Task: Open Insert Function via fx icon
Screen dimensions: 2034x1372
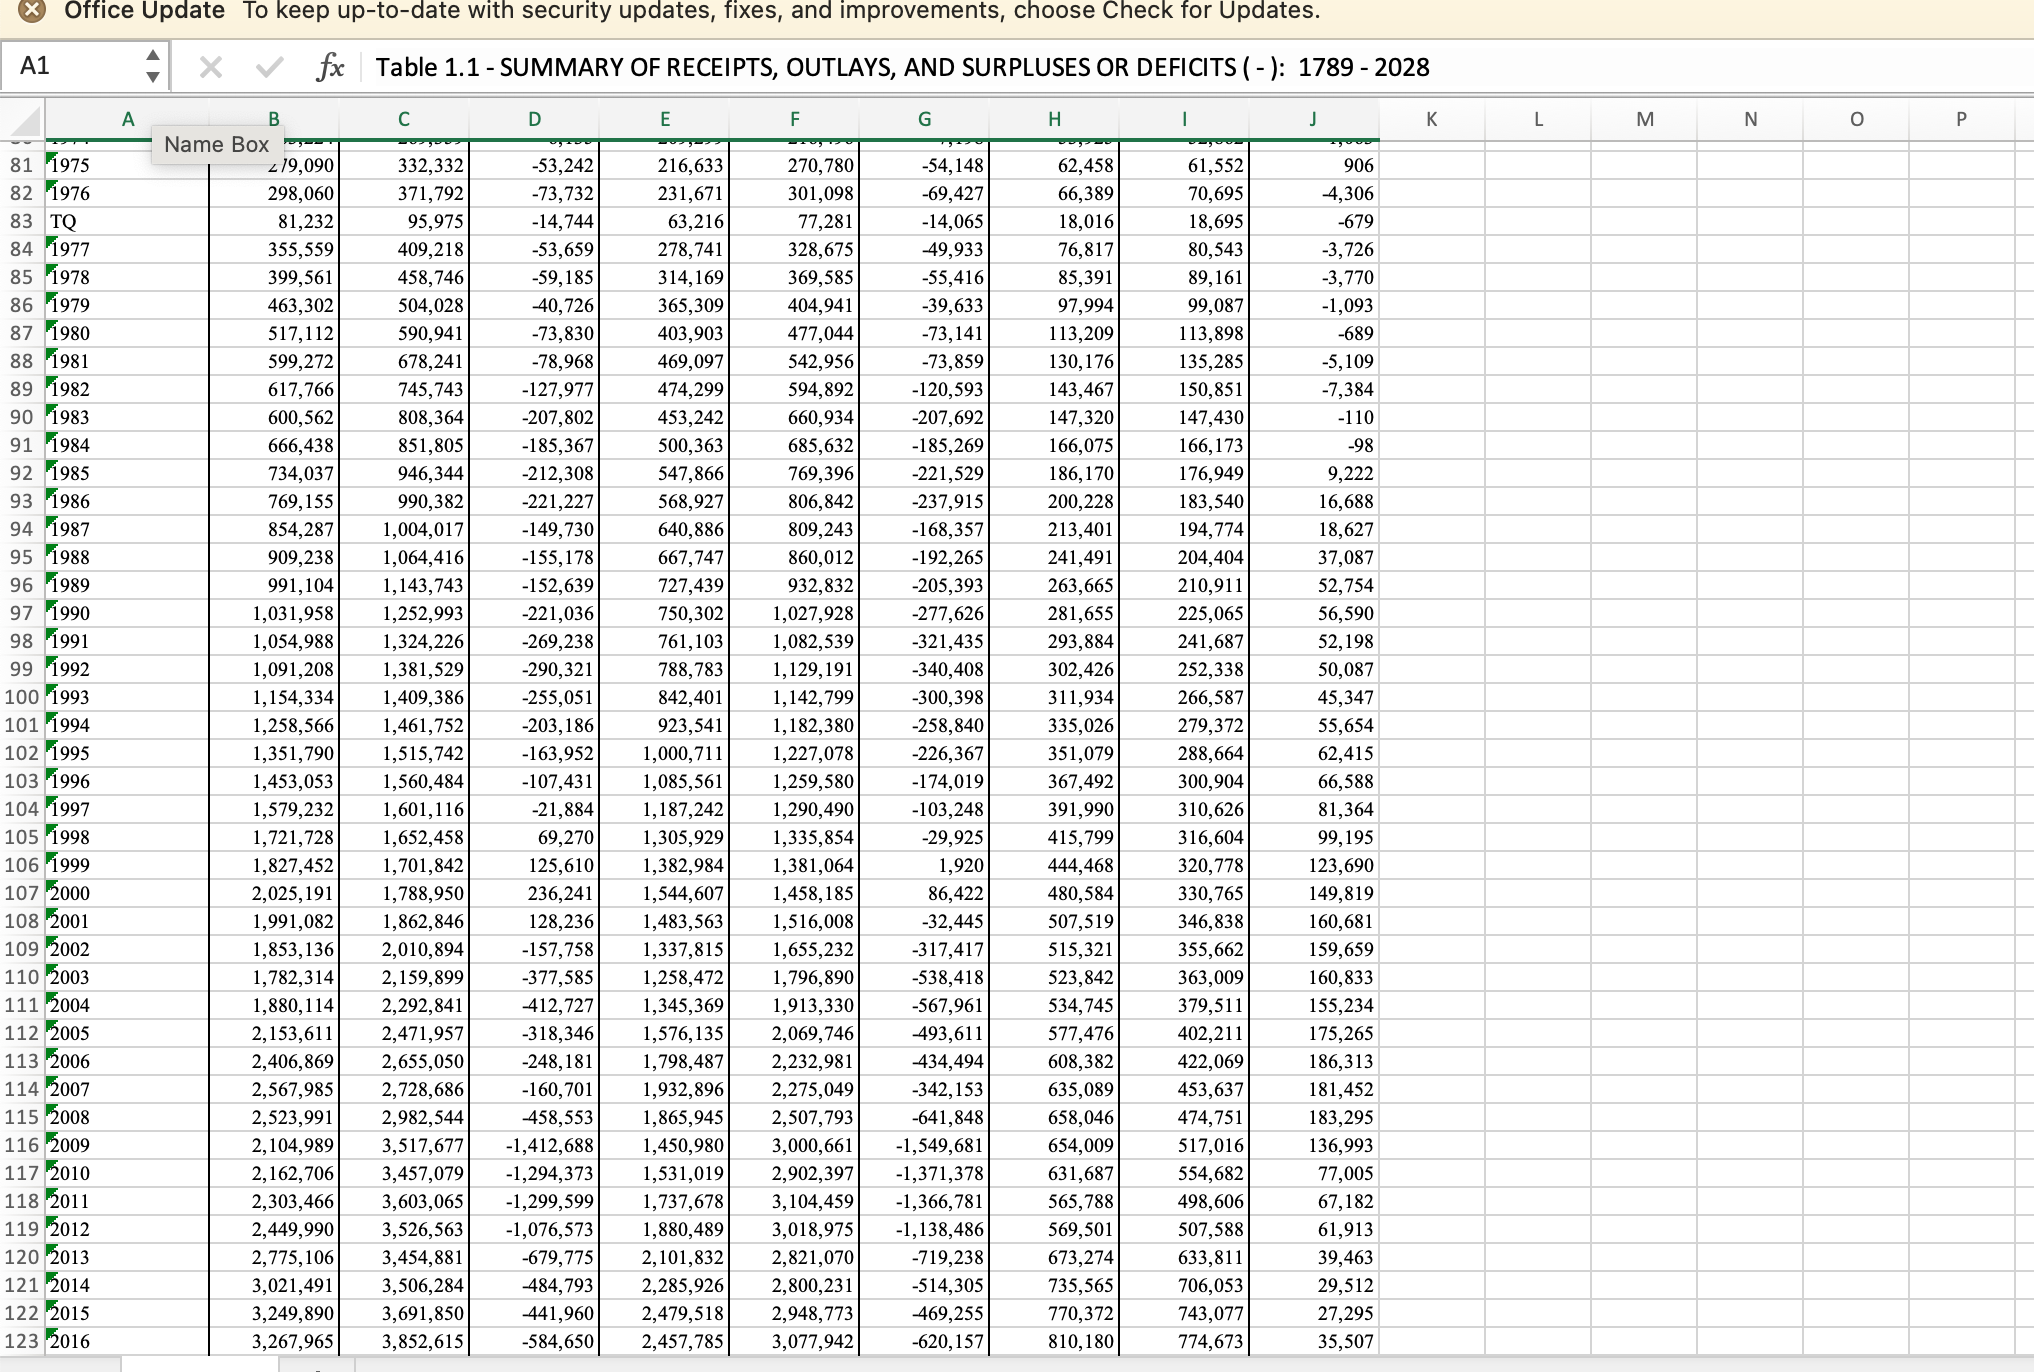Action: tap(329, 68)
